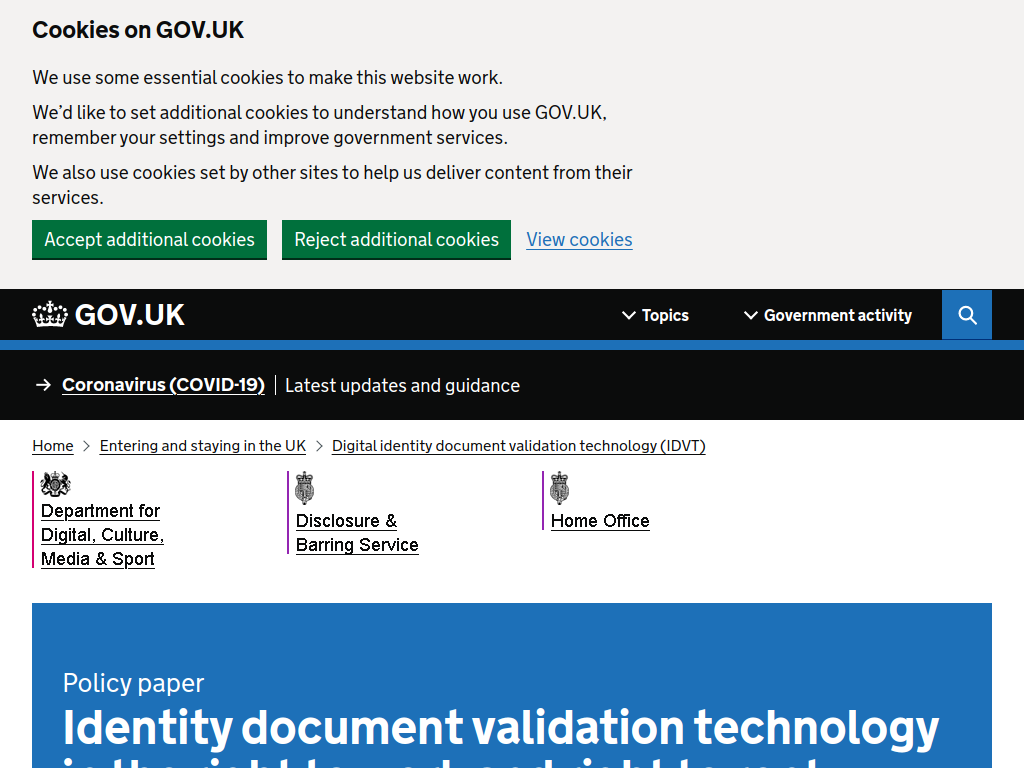The image size is (1024, 768).
Task: Click the essential cookies sentence
Action: click(x=268, y=78)
